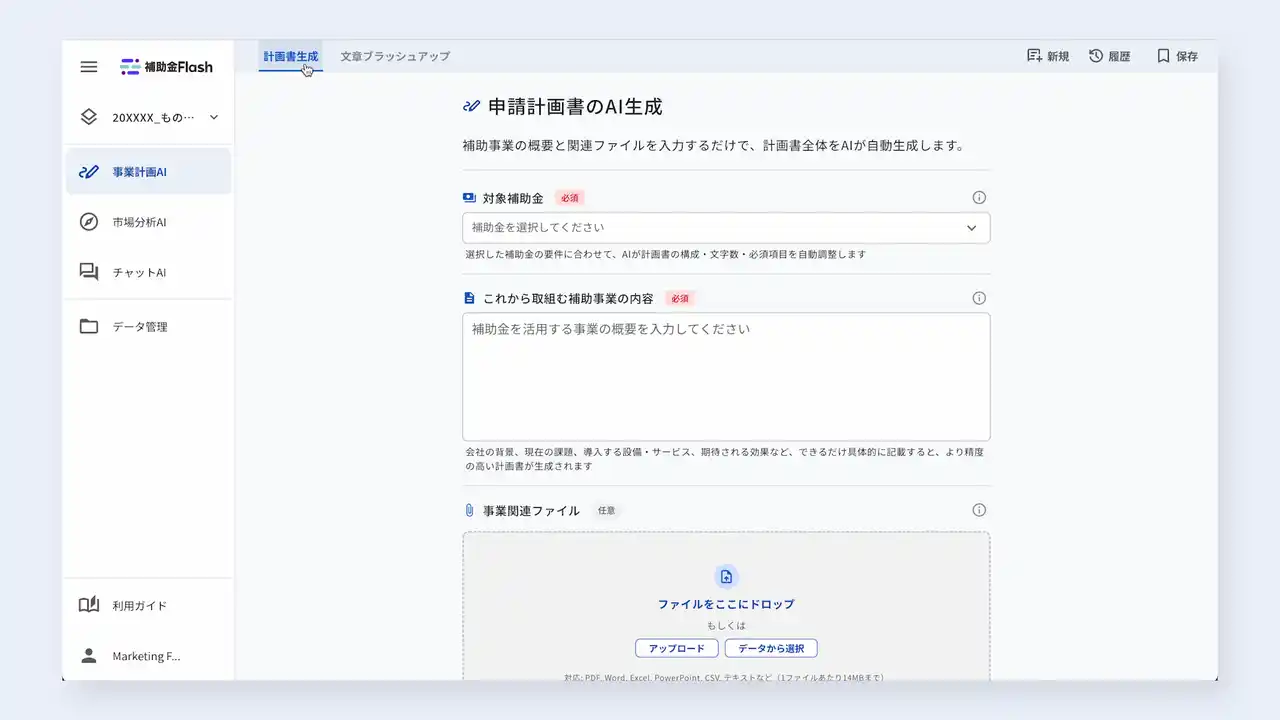This screenshot has height=720, width=1280.
Task: Open the 履歴 history panel
Action: pyautogui.click(x=1110, y=56)
